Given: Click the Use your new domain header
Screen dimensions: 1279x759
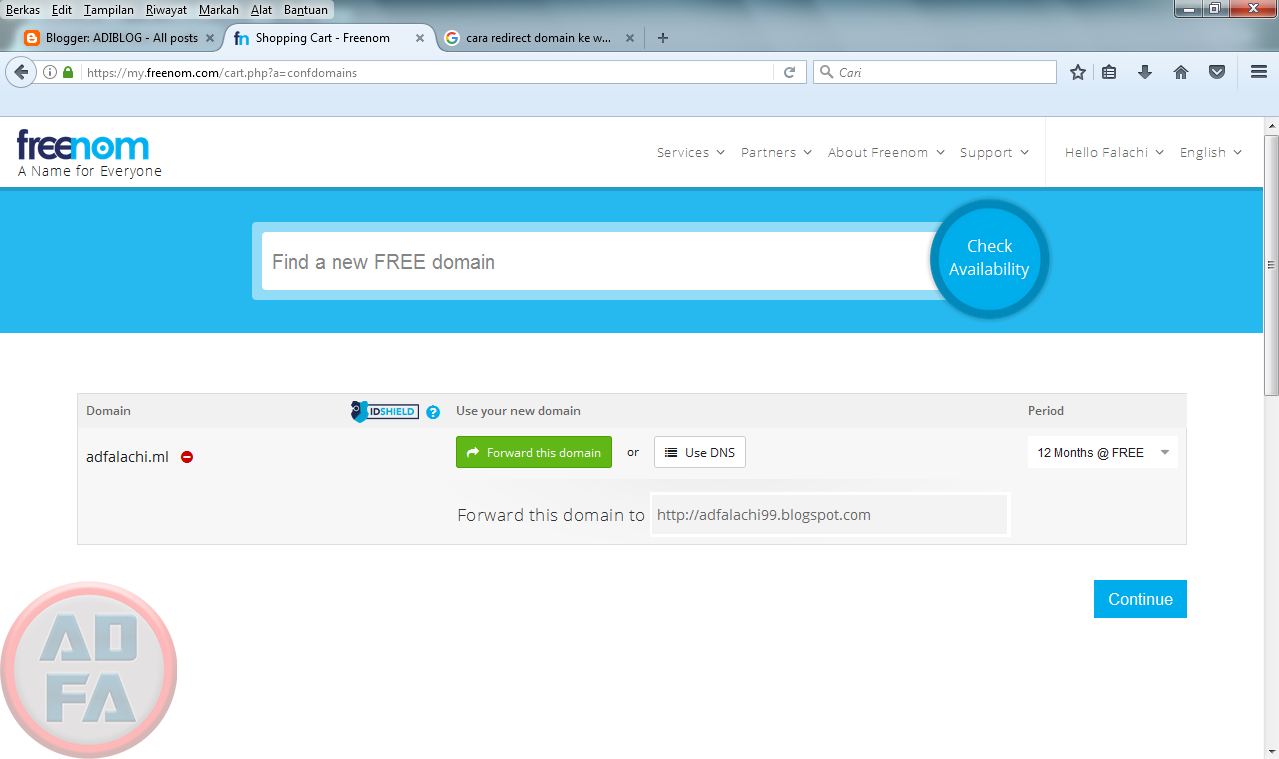Looking at the screenshot, I should point(518,411).
